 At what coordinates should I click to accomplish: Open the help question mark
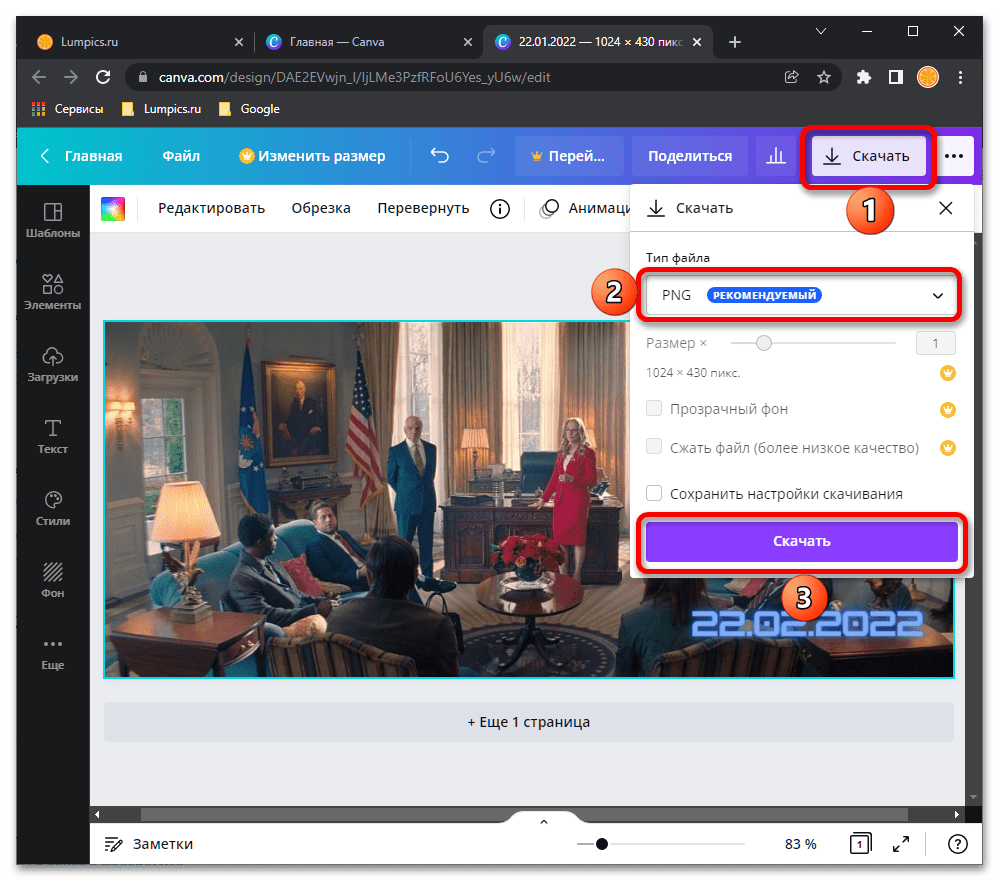click(958, 843)
